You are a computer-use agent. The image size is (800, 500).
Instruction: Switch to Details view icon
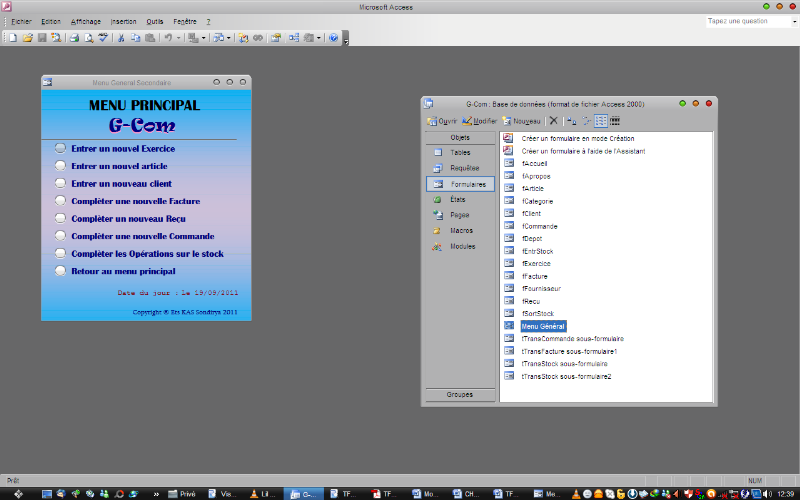point(615,121)
